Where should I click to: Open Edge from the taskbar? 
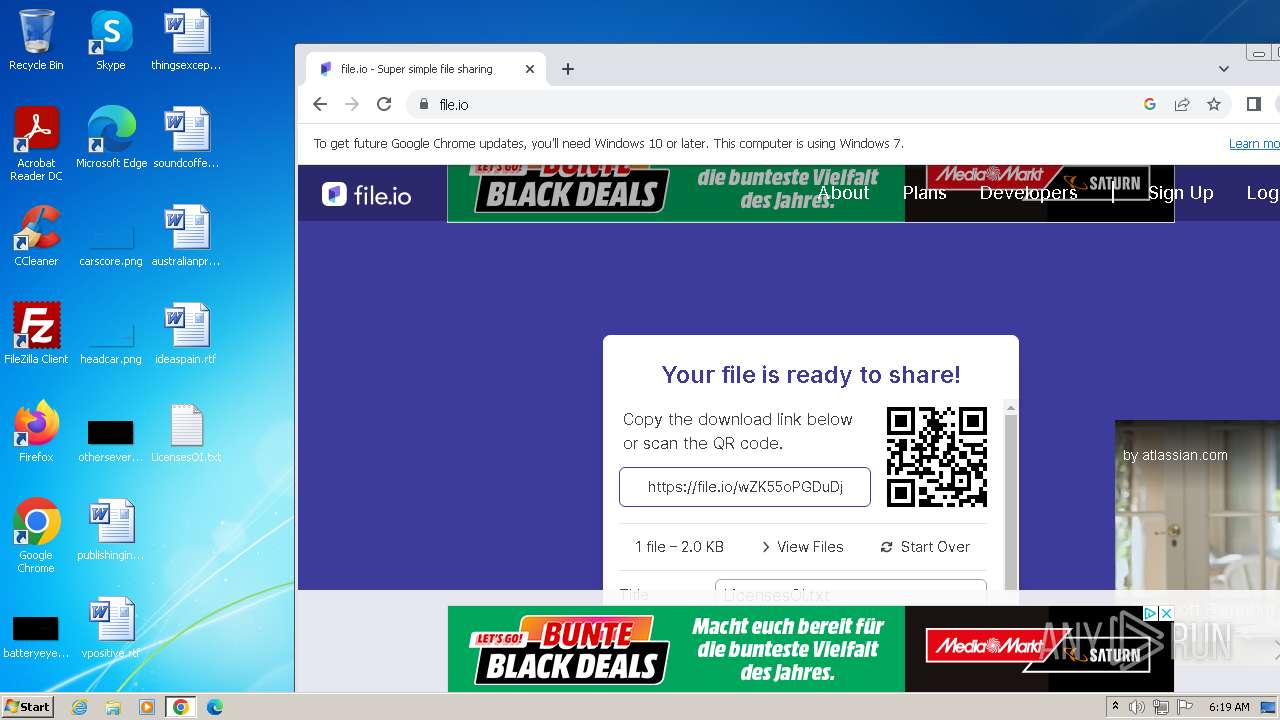pos(215,707)
